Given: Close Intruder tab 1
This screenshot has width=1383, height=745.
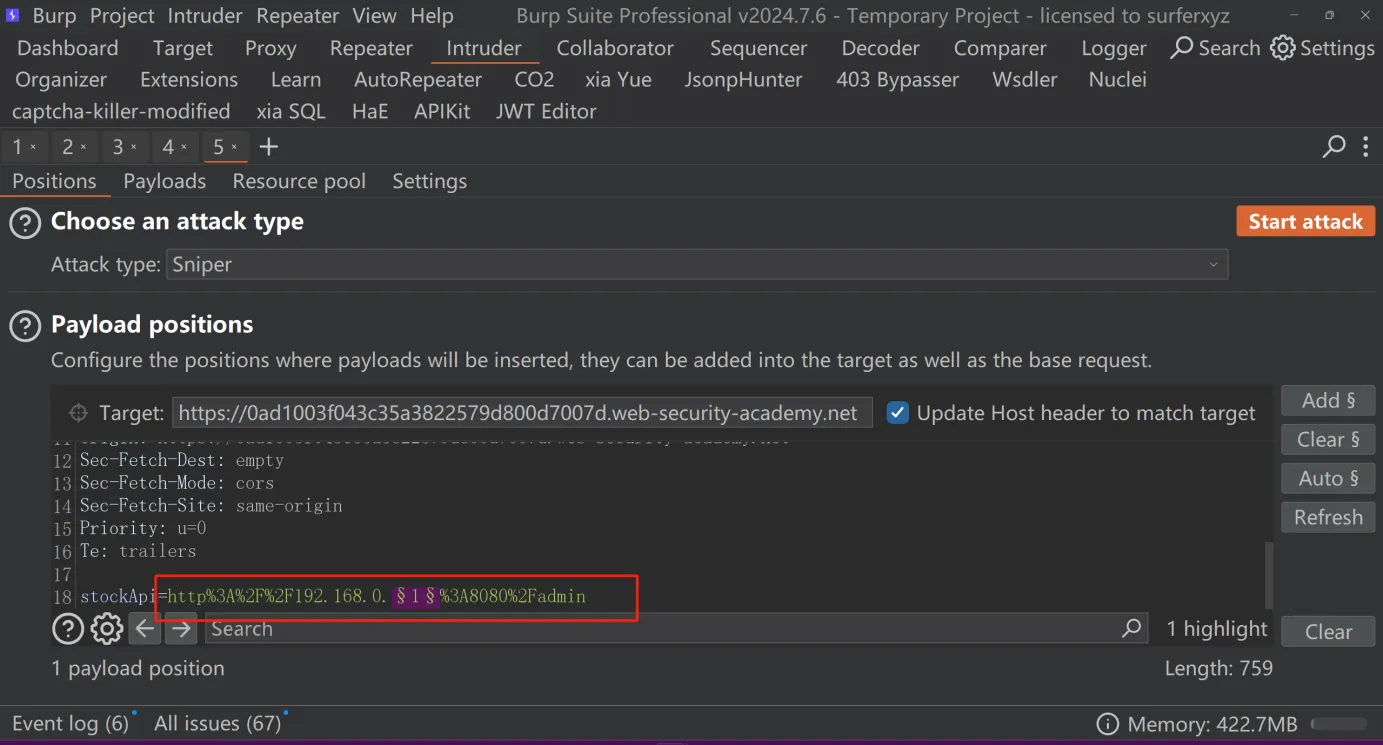Looking at the screenshot, I should (33, 147).
